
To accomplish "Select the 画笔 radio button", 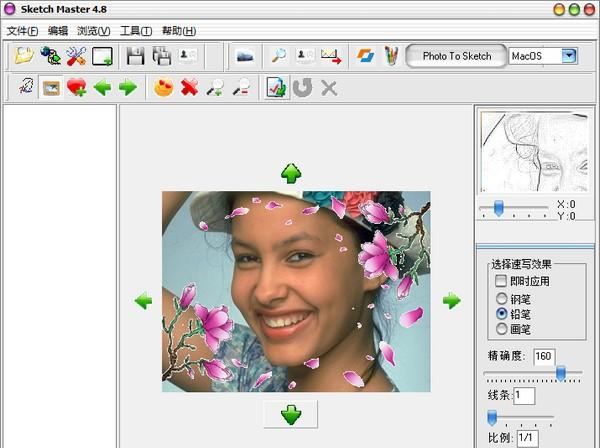I will [x=501, y=328].
